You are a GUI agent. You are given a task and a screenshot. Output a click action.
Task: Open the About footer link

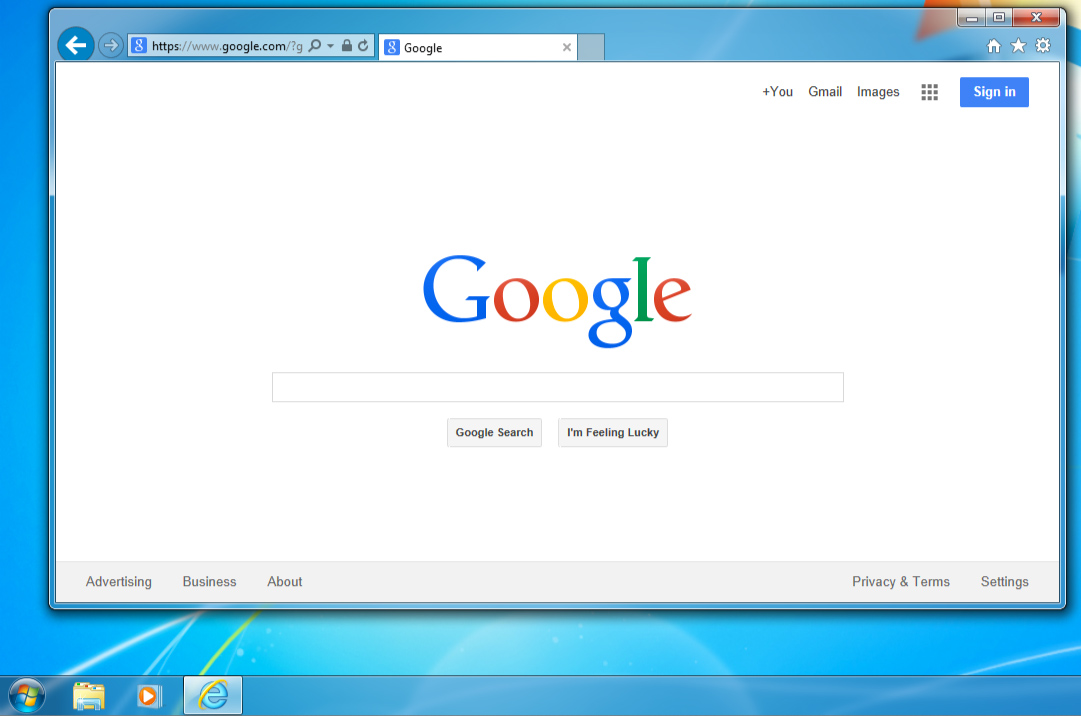pyautogui.click(x=285, y=582)
